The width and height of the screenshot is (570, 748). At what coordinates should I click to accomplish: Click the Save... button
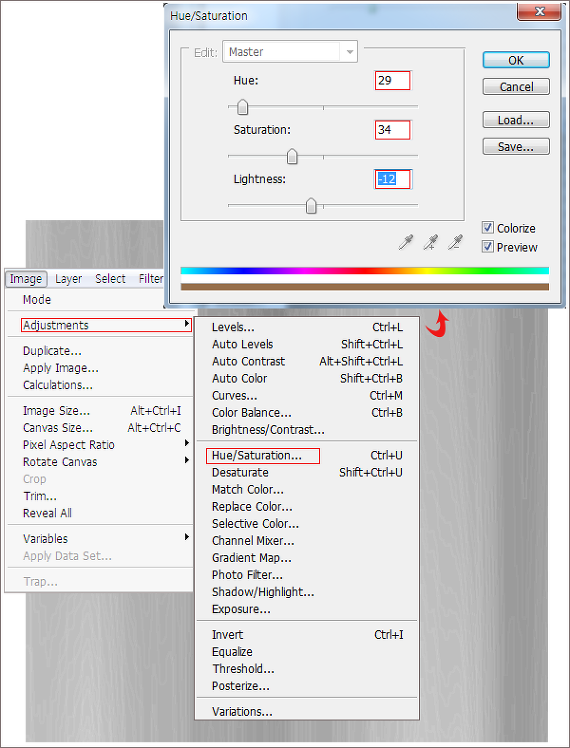(x=516, y=146)
